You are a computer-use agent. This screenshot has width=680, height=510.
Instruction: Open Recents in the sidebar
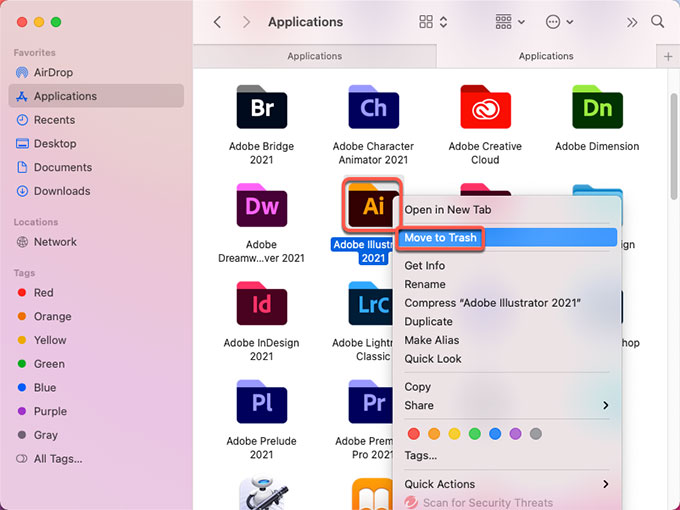click(96, 120)
